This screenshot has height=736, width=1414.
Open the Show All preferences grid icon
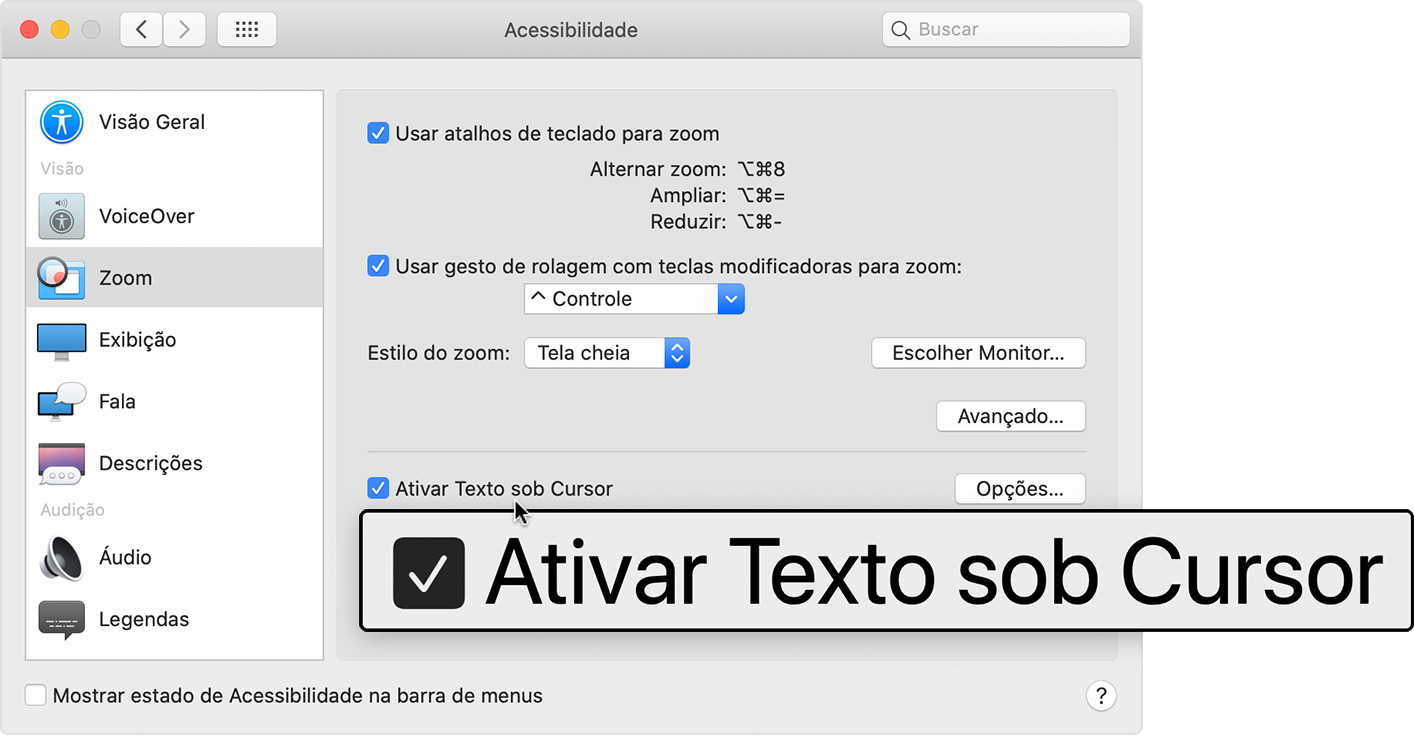pos(246,29)
